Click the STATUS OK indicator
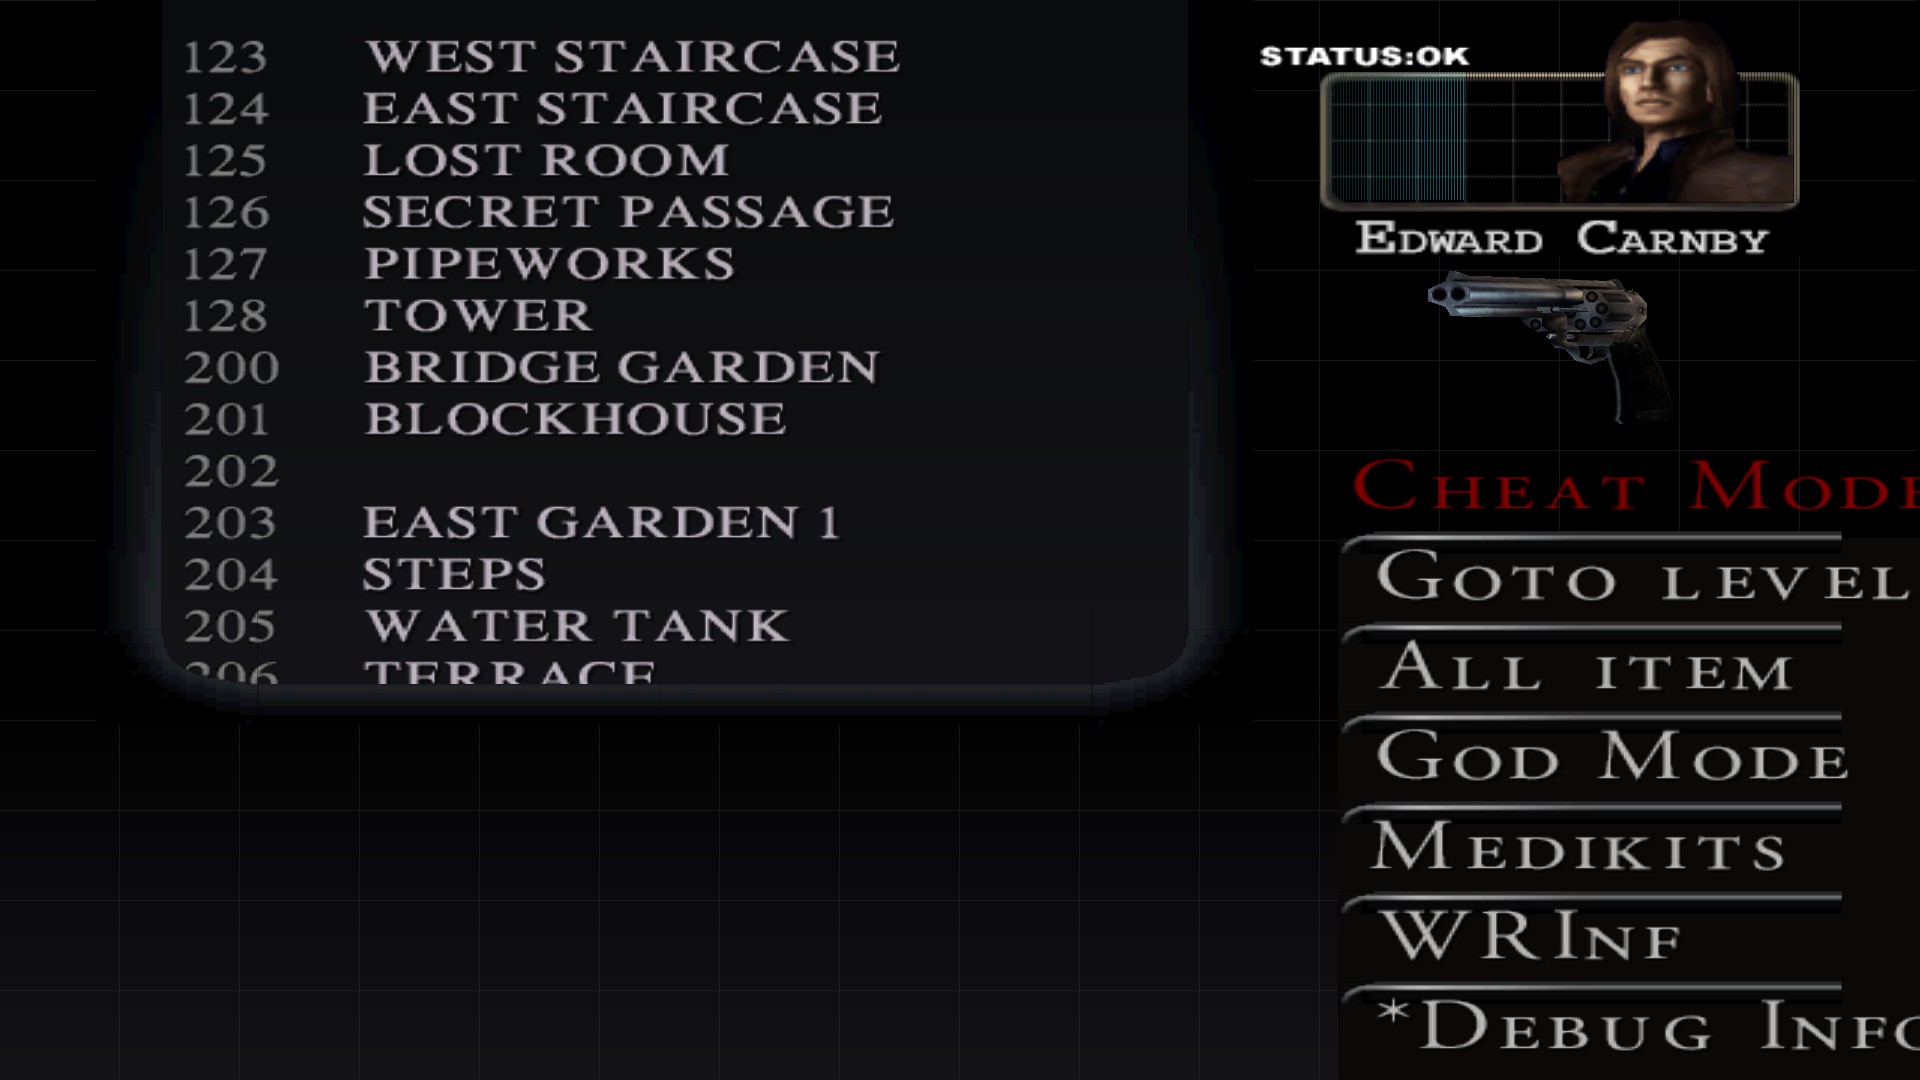The image size is (1920, 1080). (1365, 55)
